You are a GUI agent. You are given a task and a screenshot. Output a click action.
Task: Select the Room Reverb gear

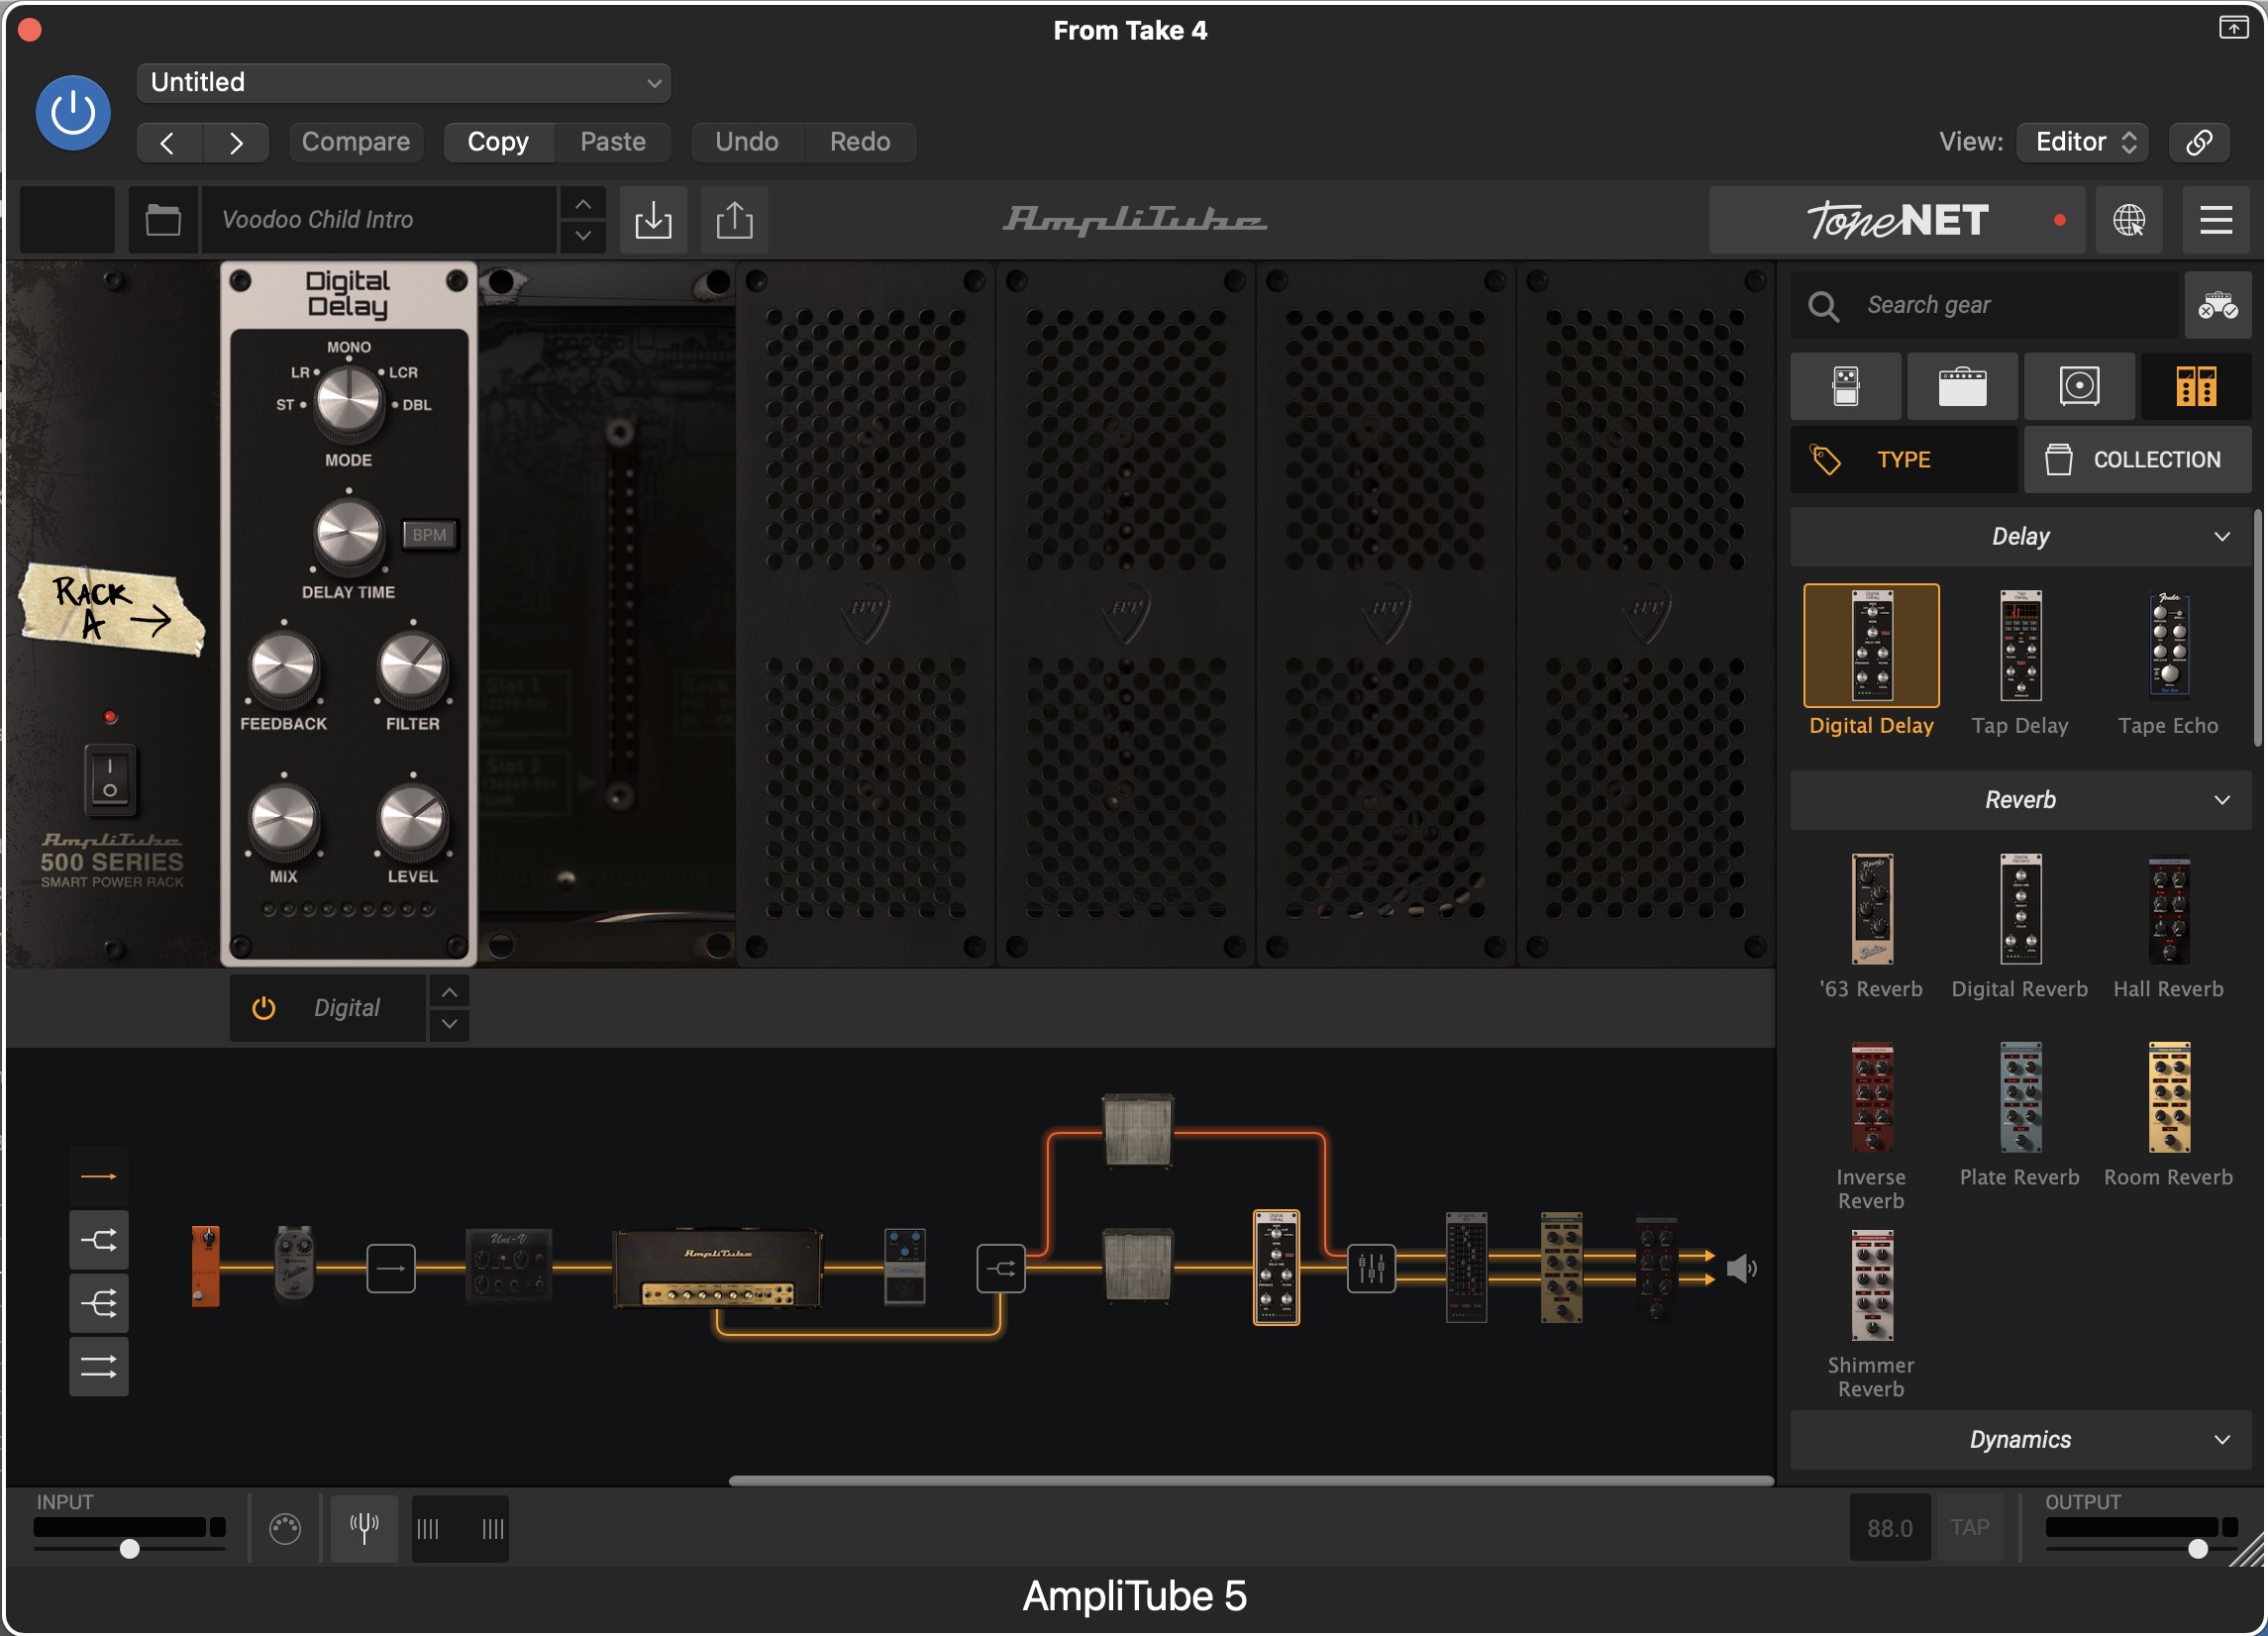(x=2169, y=1098)
